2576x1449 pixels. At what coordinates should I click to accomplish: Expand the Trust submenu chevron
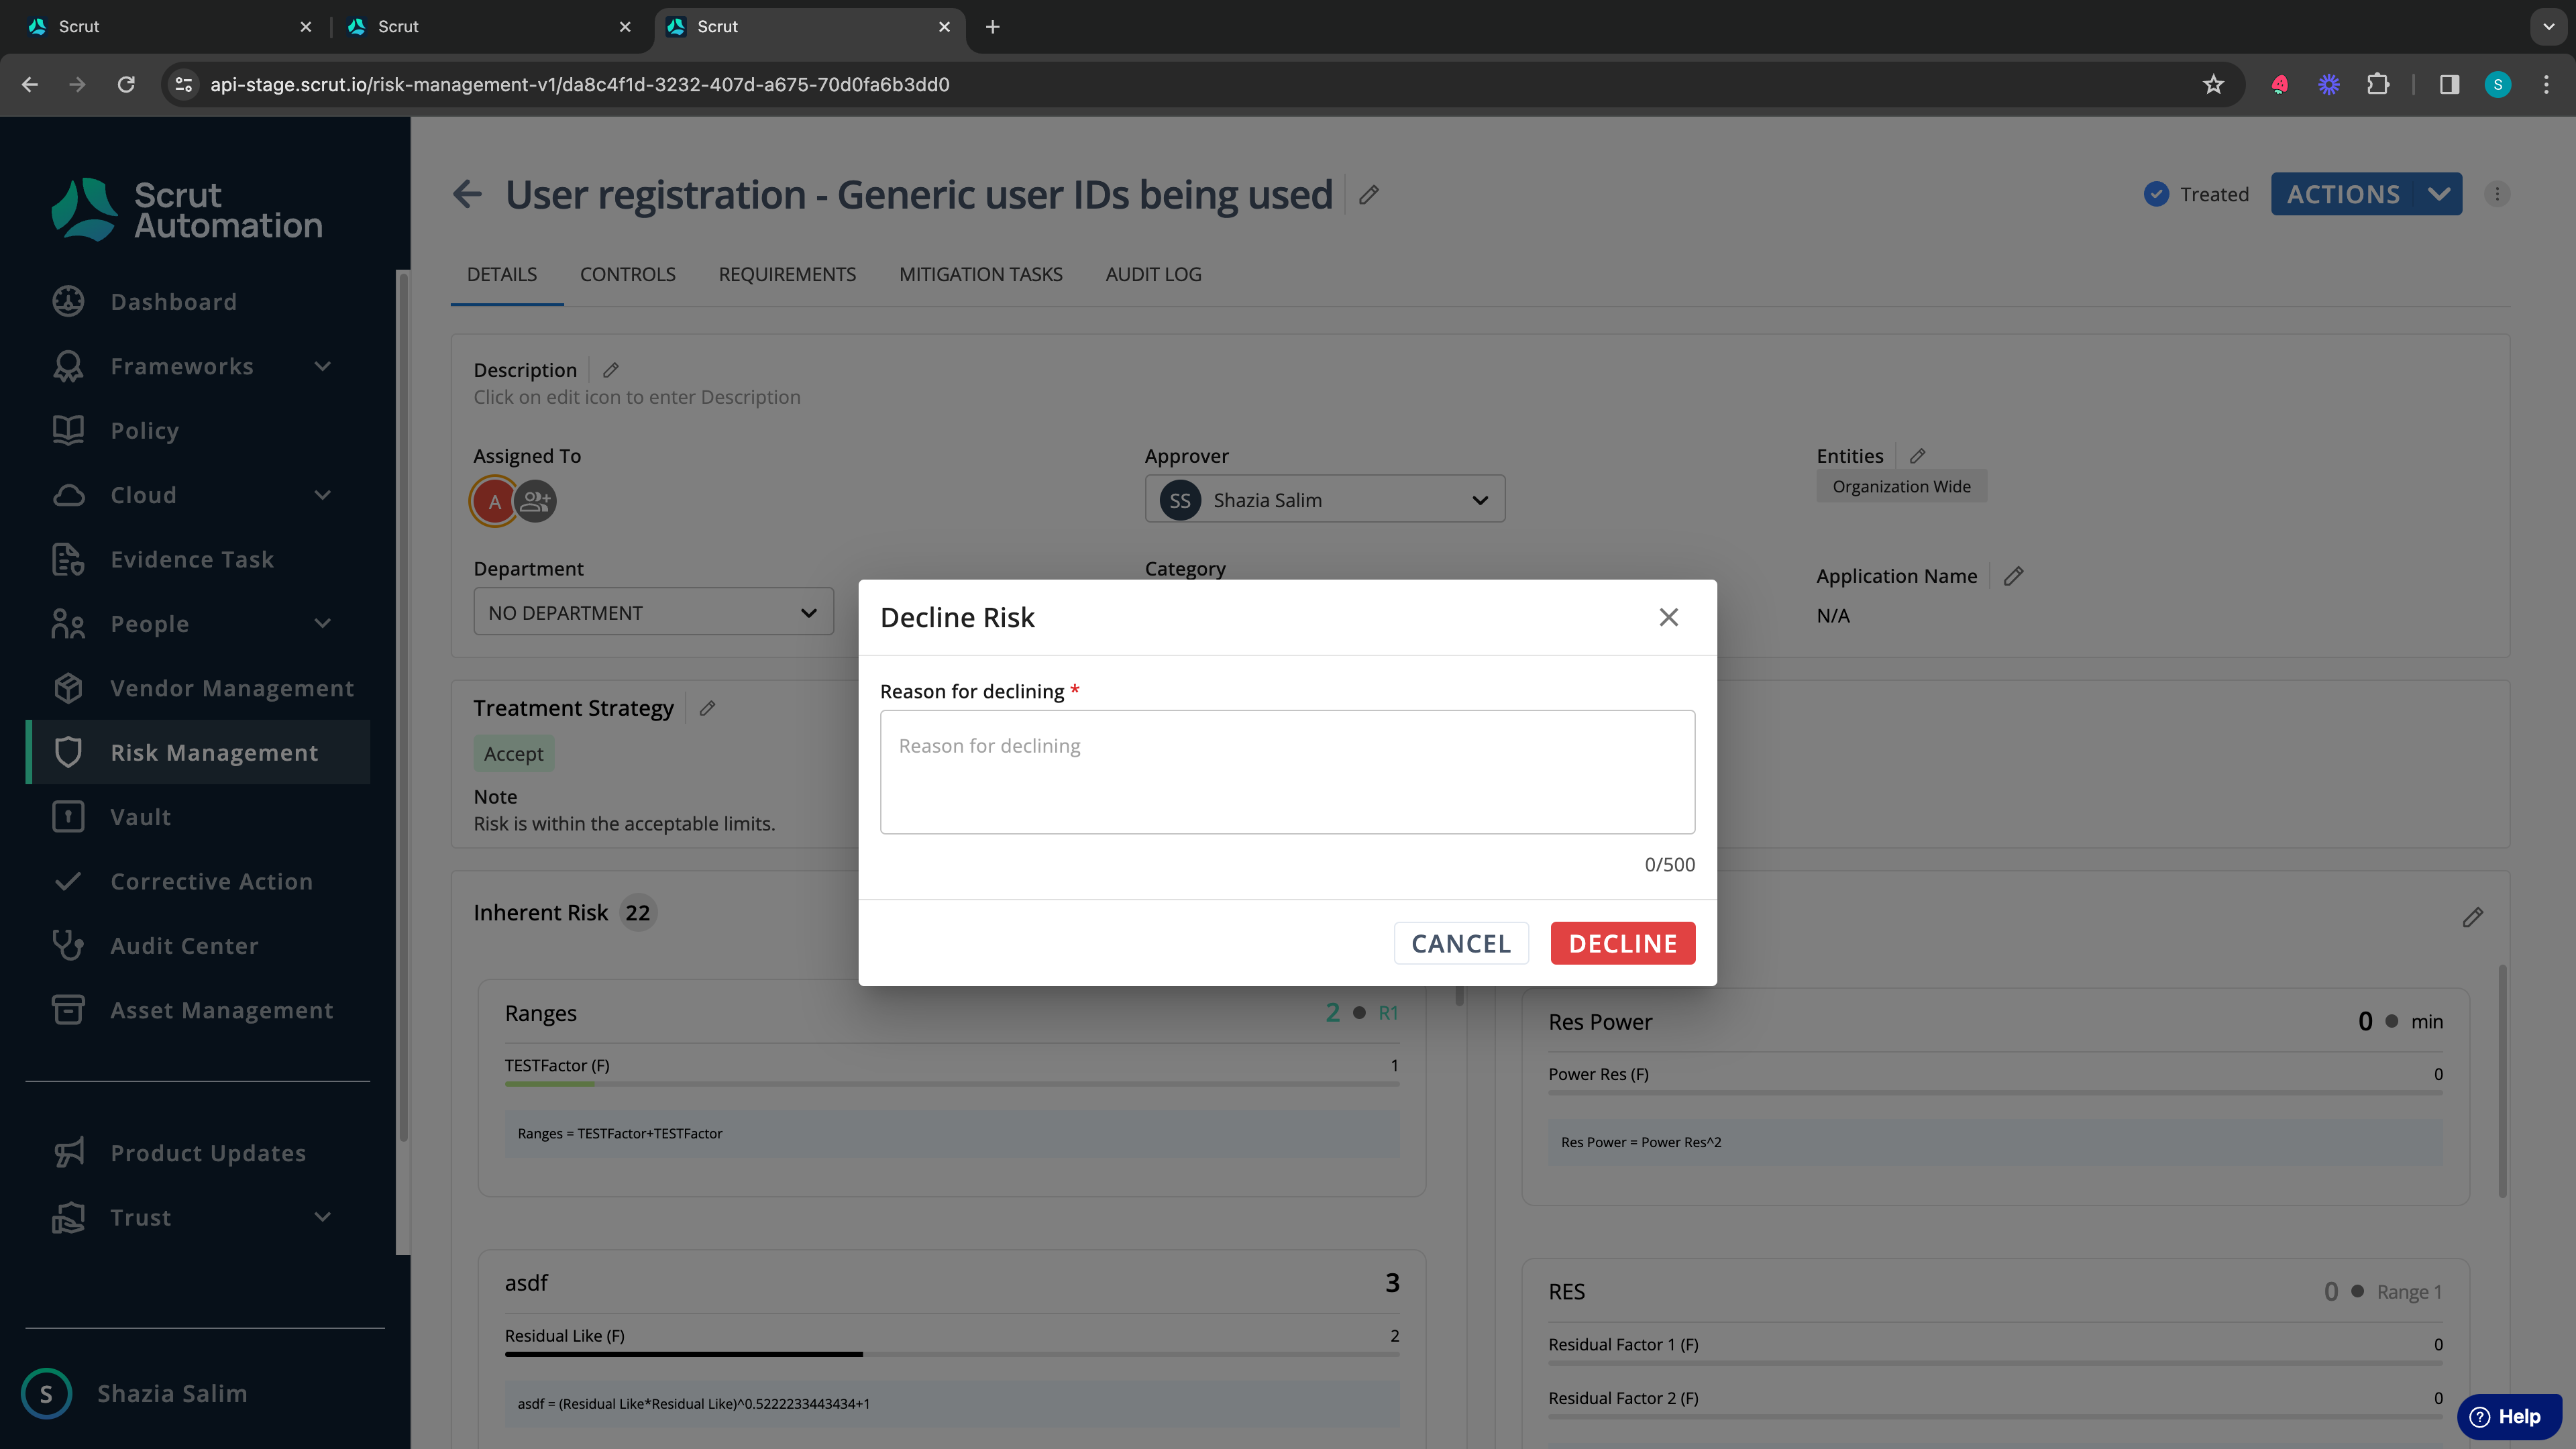pyautogui.click(x=322, y=1217)
